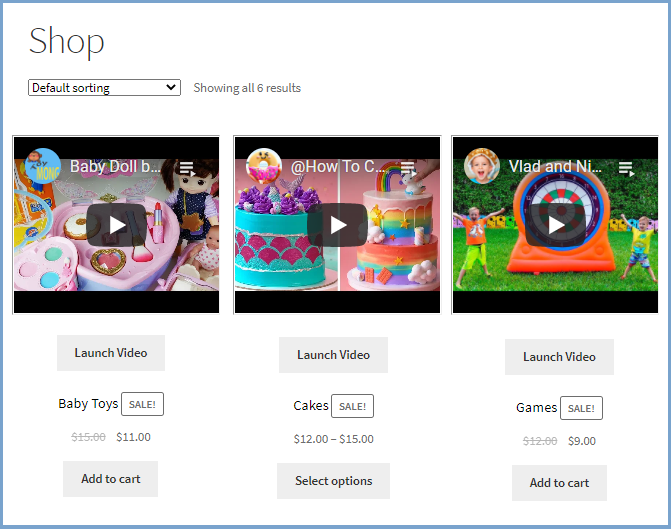Click the @How To C... video title
Viewport: 671px width, 529px height.
(338, 166)
